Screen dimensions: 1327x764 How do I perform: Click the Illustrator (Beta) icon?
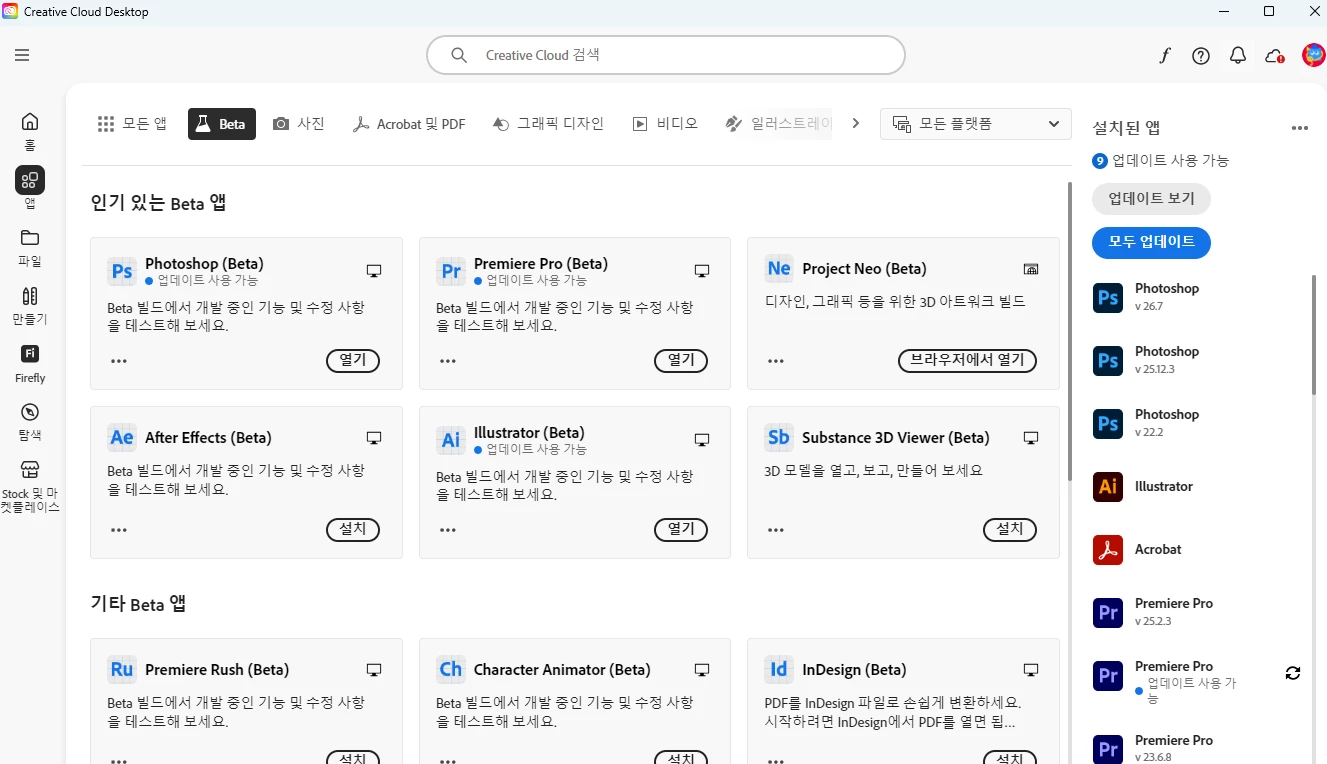pyautogui.click(x=451, y=440)
